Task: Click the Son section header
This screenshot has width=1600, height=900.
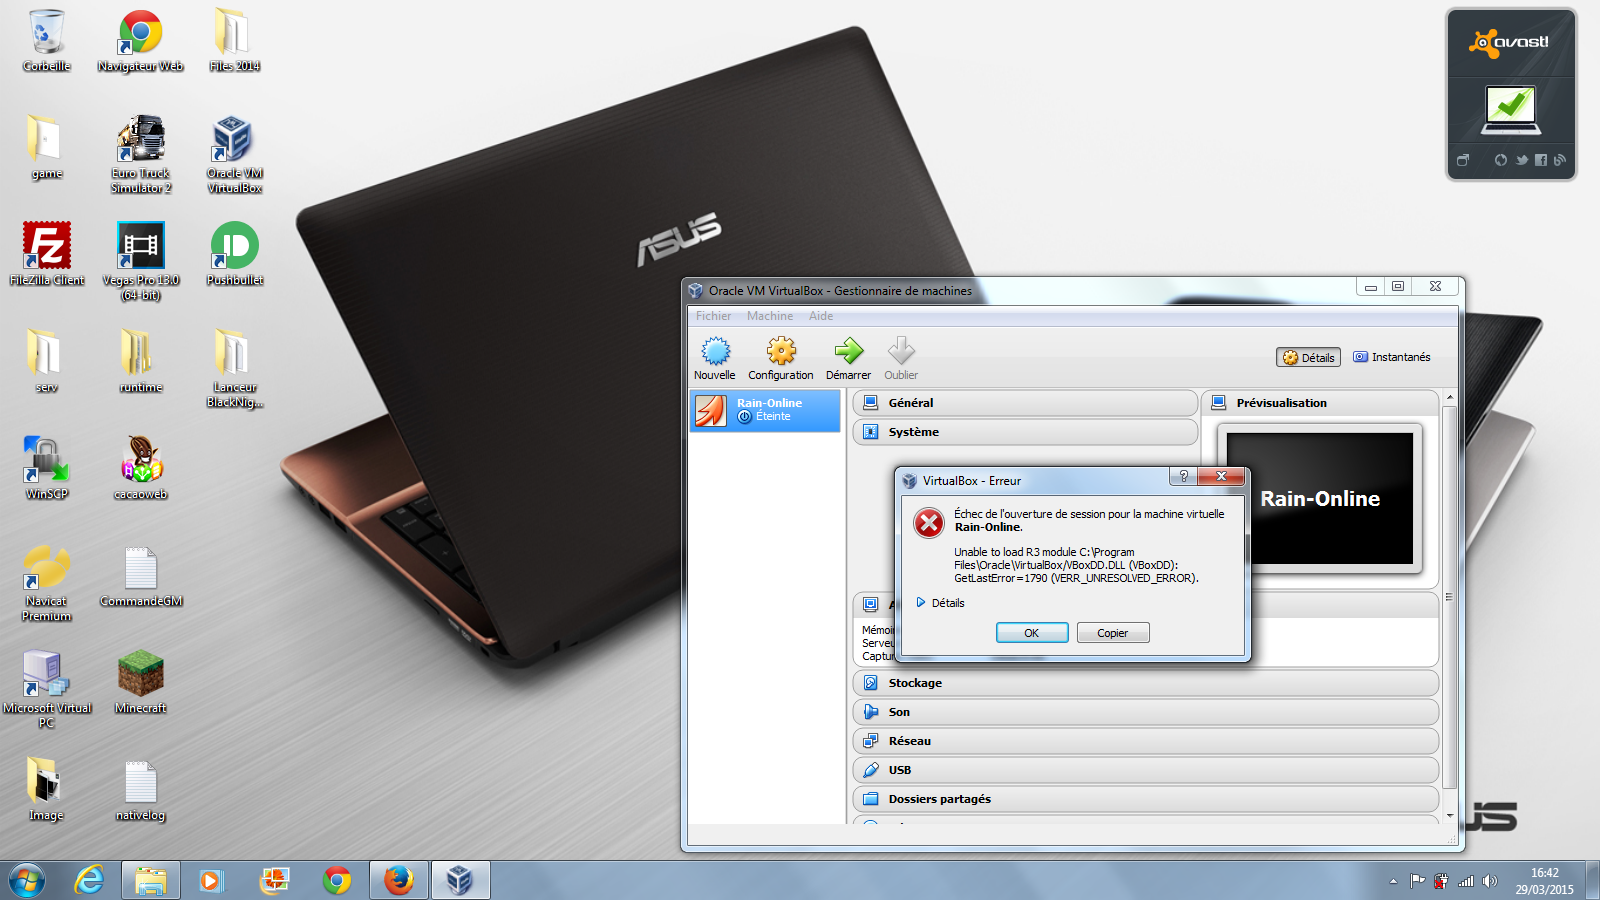Action: point(1145,712)
